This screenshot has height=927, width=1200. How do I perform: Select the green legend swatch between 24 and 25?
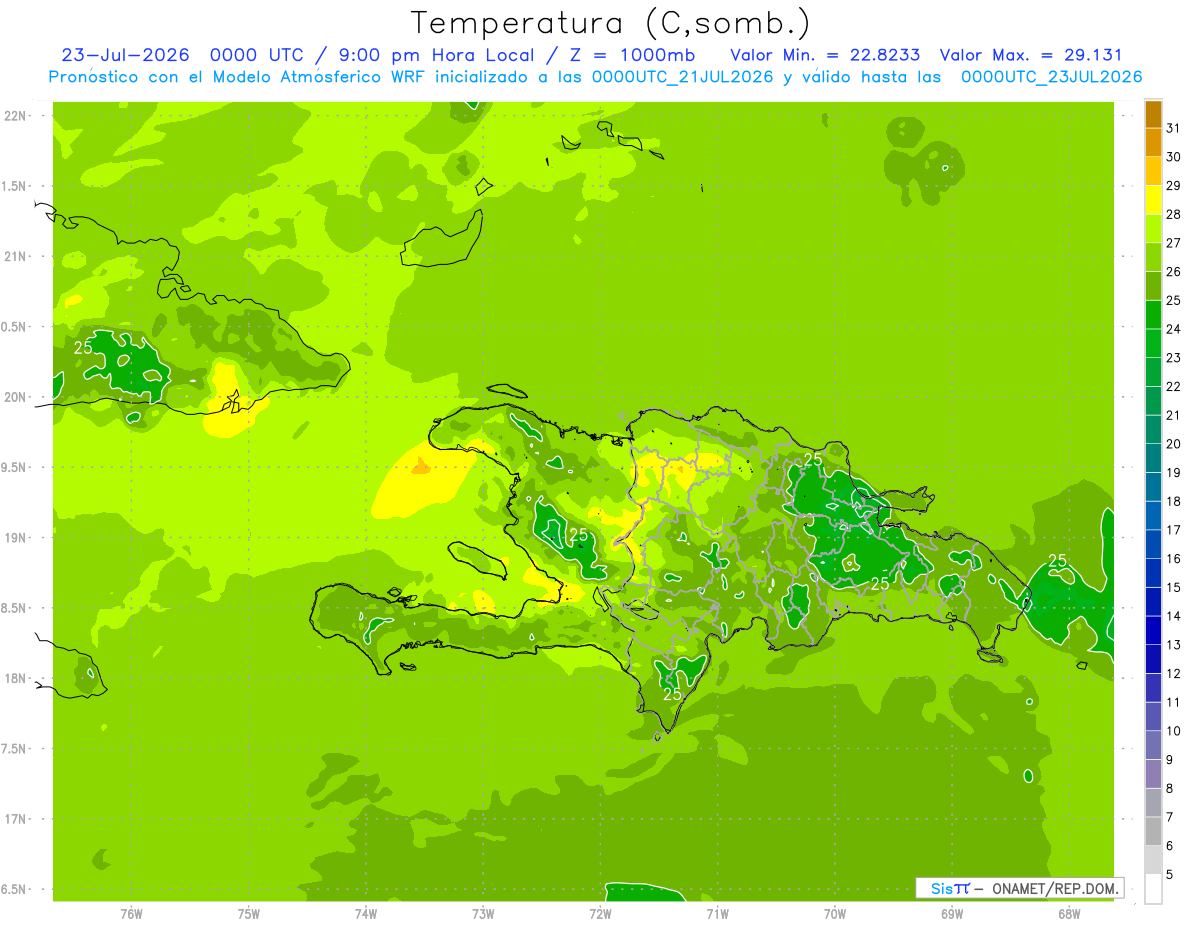pyautogui.click(x=1153, y=314)
